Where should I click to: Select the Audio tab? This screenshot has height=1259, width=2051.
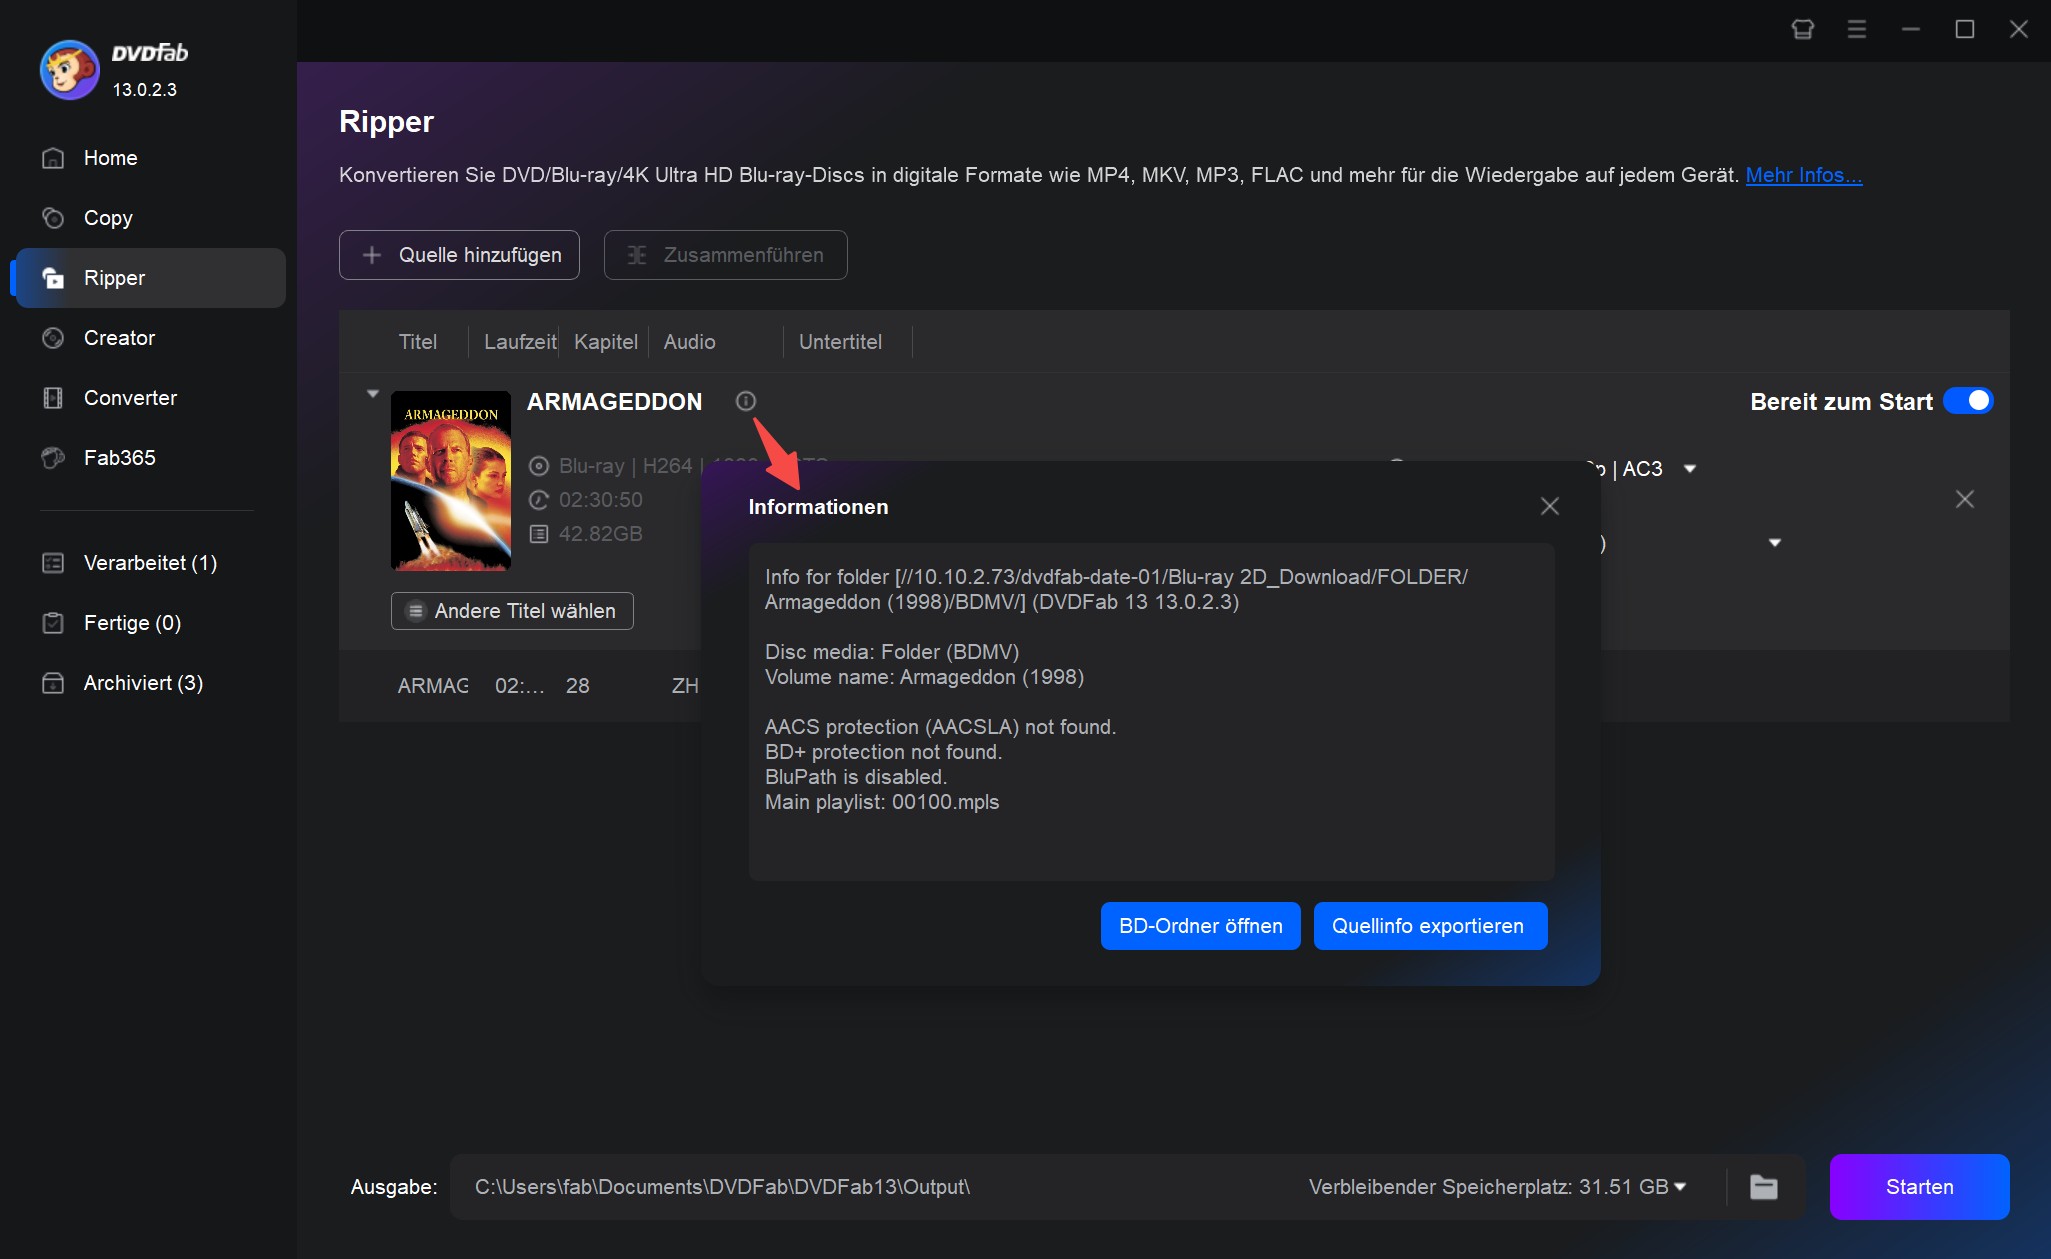tap(689, 340)
